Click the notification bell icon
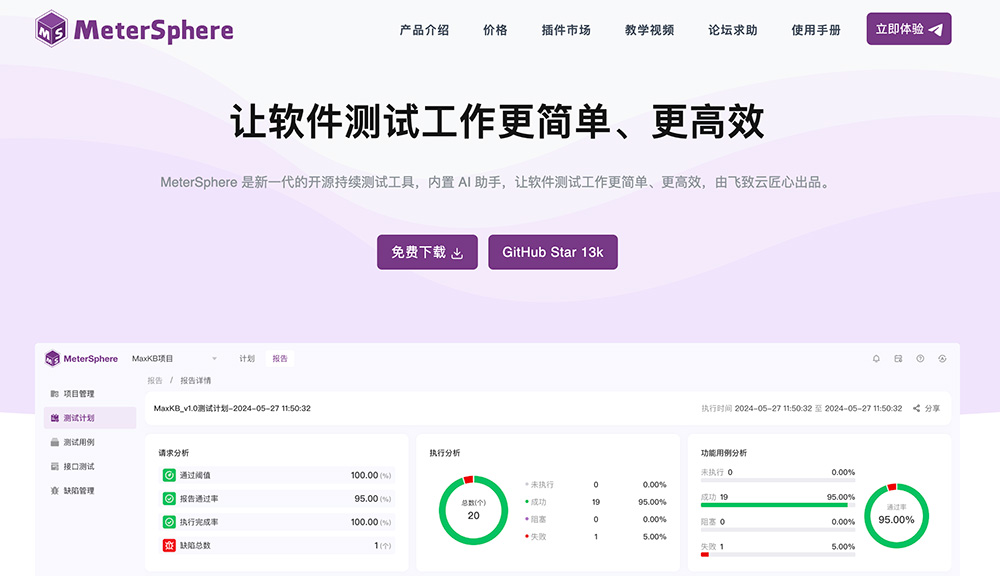The height and width of the screenshot is (576, 1000). (876, 358)
